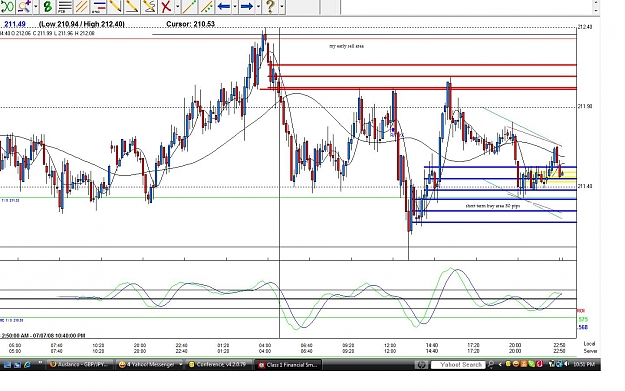Click the taskbar search magnifier icon
Image resolution: width=625 pixels, height=391 pixels.
[491, 365]
